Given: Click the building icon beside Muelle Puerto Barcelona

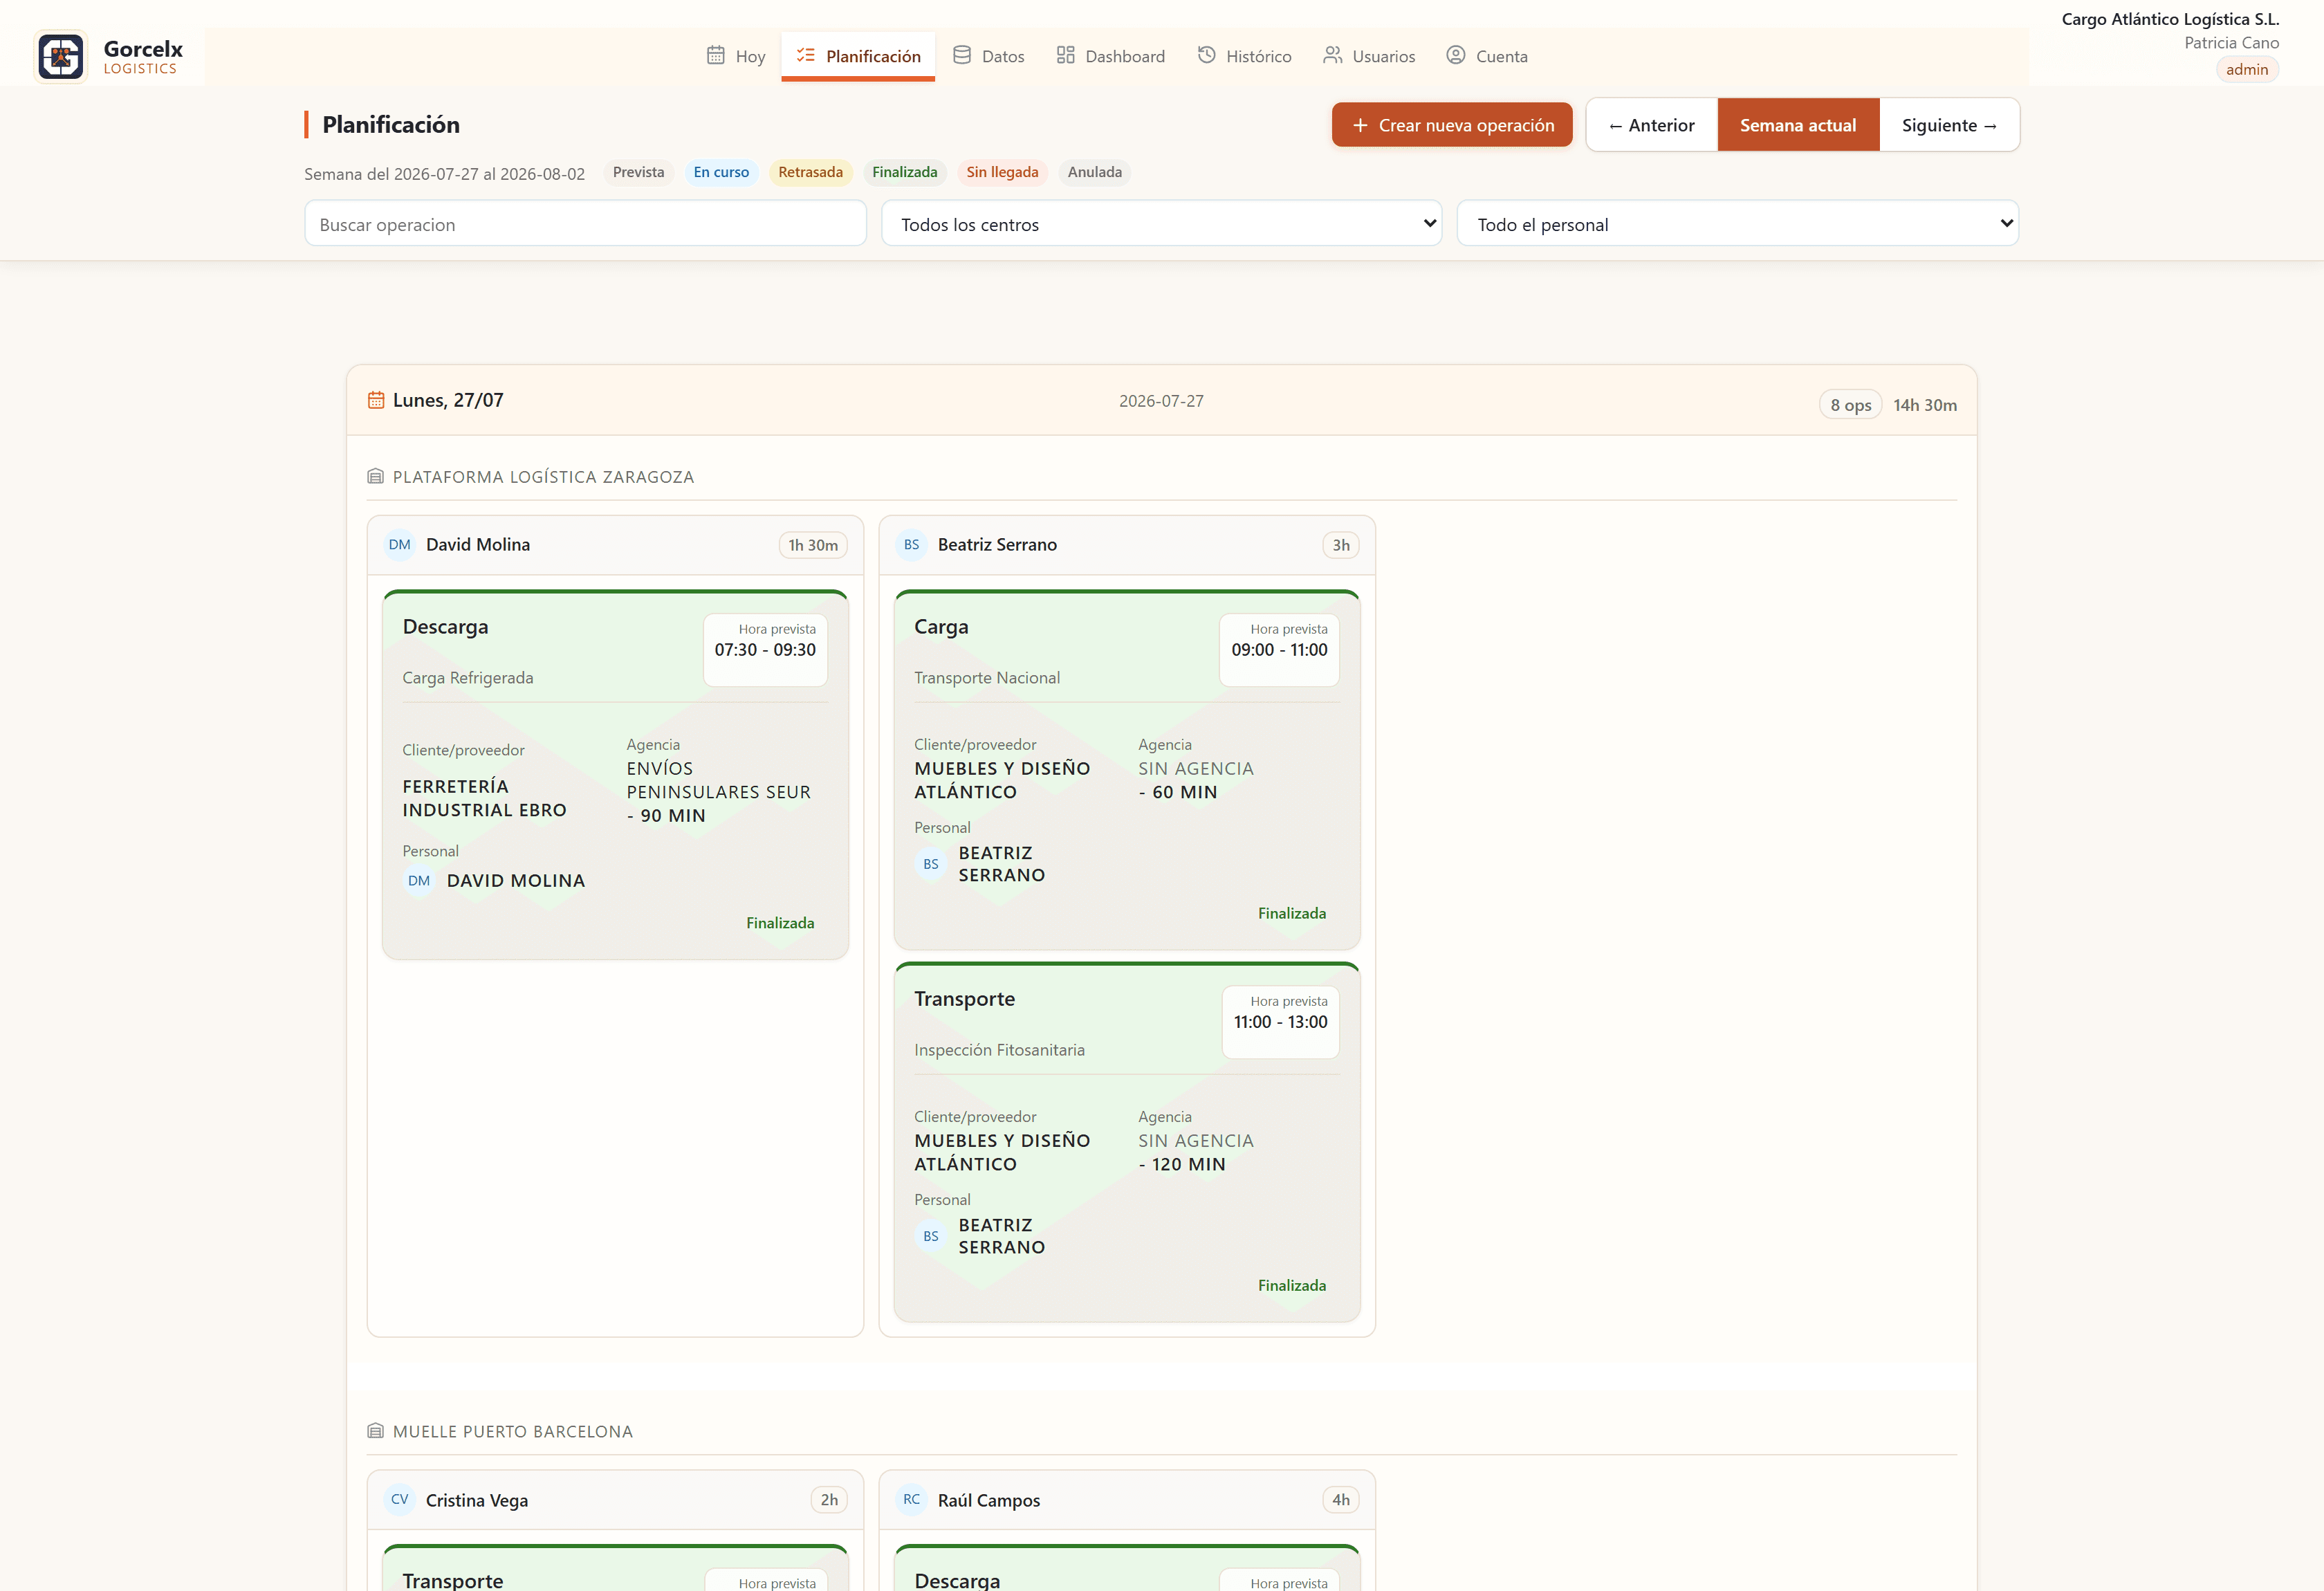Looking at the screenshot, I should (375, 1431).
